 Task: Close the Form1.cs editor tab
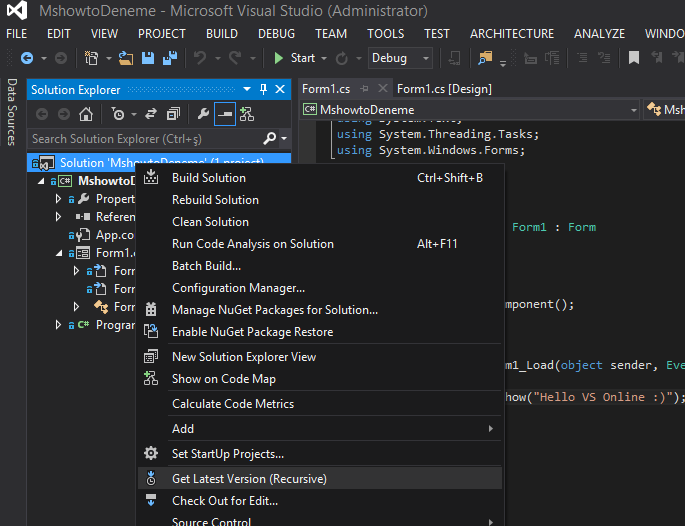383,89
